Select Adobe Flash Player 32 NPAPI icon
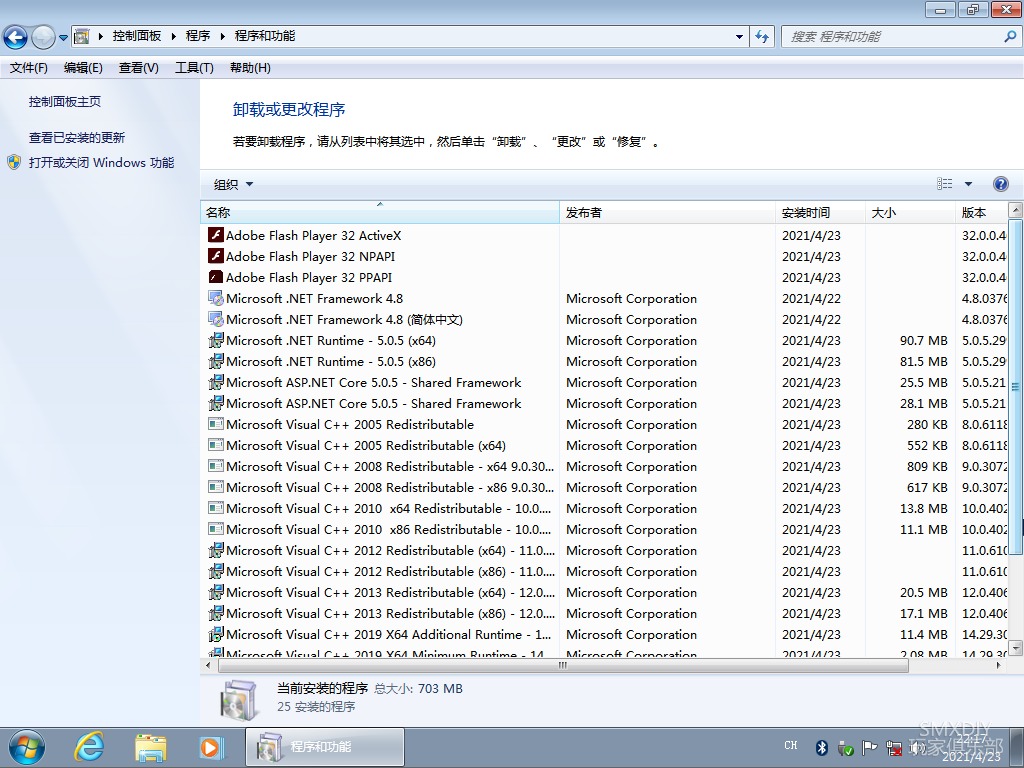 click(x=216, y=256)
